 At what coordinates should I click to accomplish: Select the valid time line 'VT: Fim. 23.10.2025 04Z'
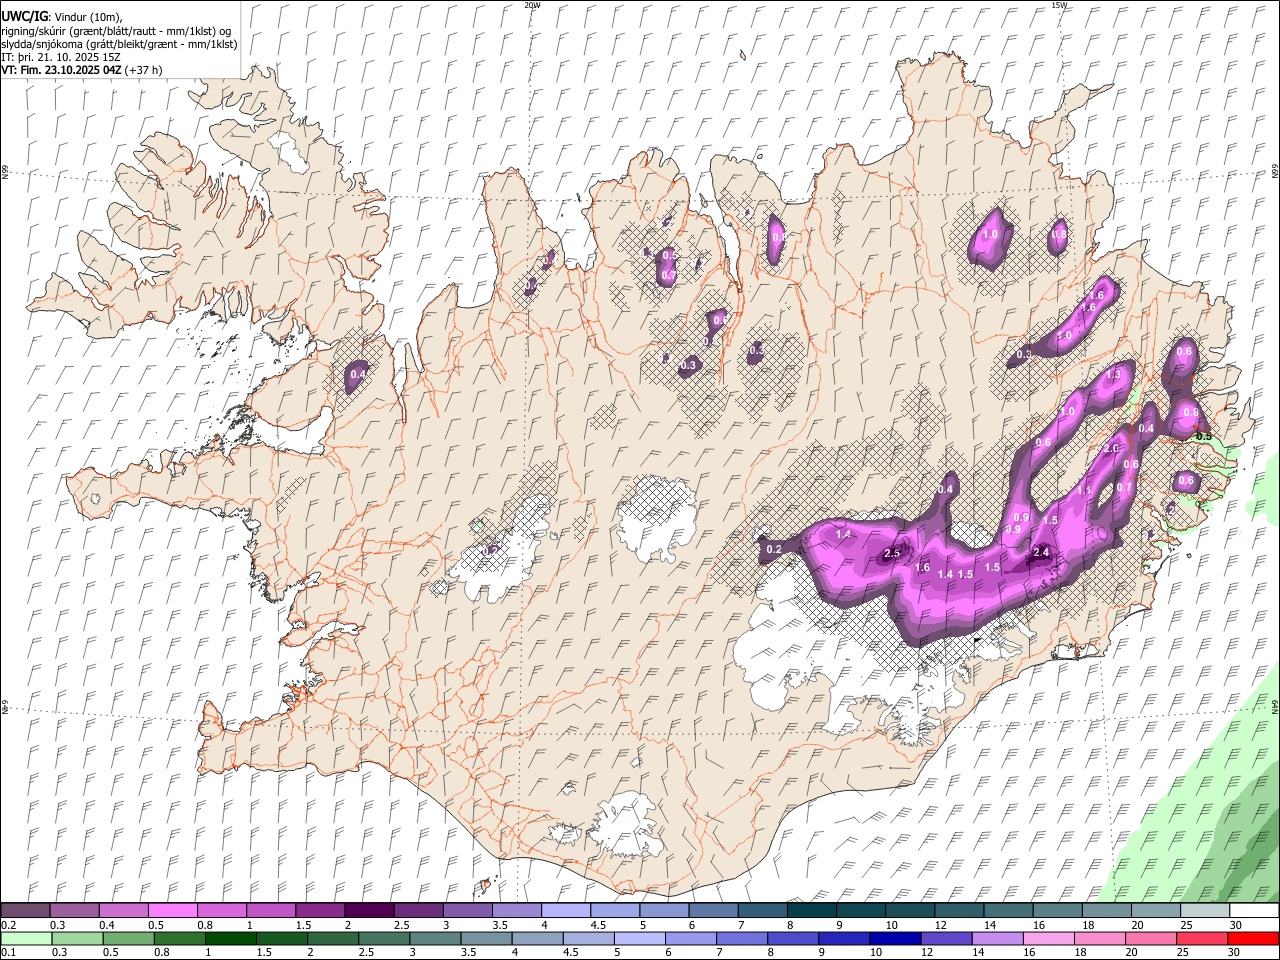pos(60,70)
